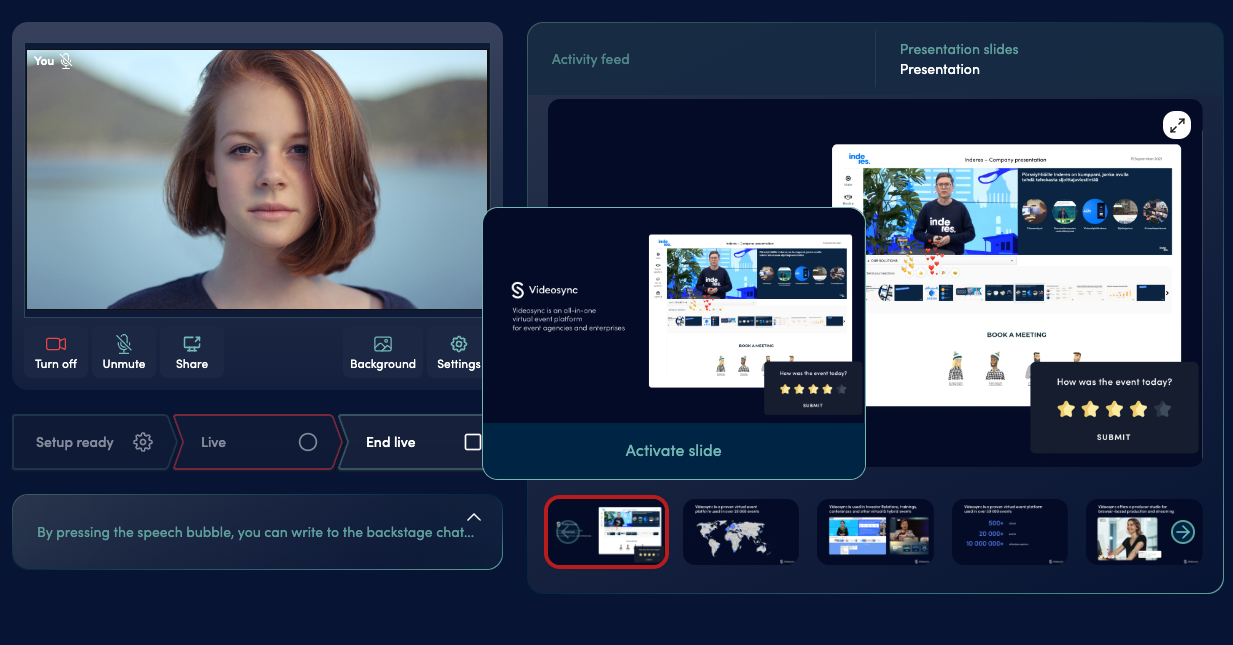Viewport: 1233px width, 645px height.
Task: Open the Settings panel
Action: coord(457,351)
